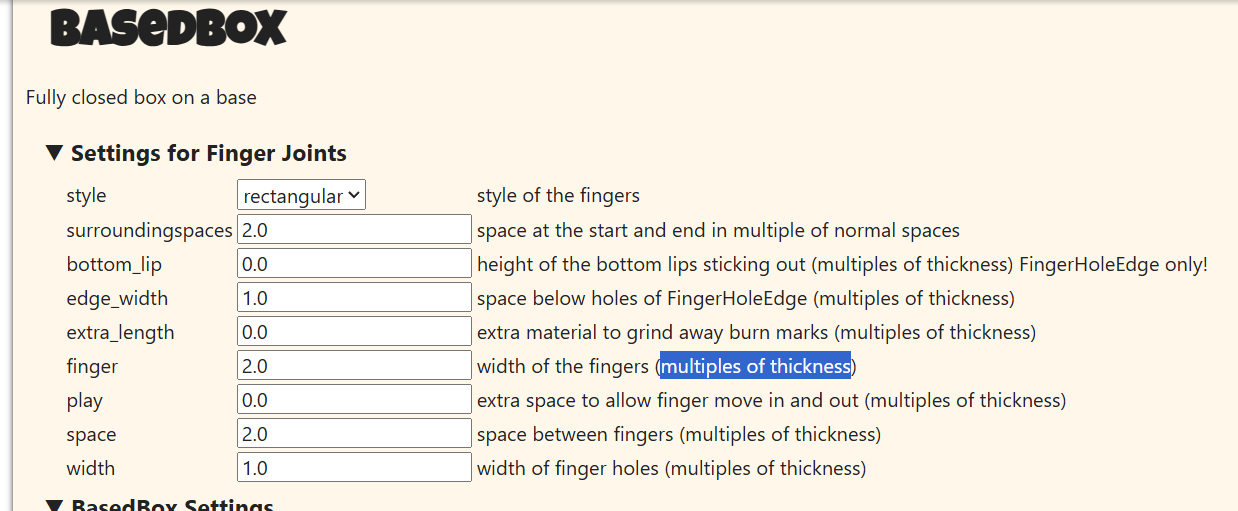Click the 'play' parameter label

pyautogui.click(x=85, y=401)
